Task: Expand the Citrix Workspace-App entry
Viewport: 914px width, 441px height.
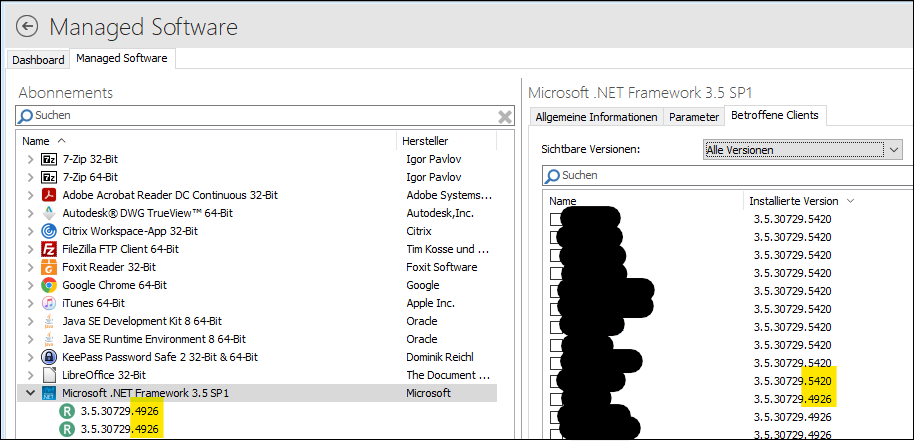Action: (30, 231)
